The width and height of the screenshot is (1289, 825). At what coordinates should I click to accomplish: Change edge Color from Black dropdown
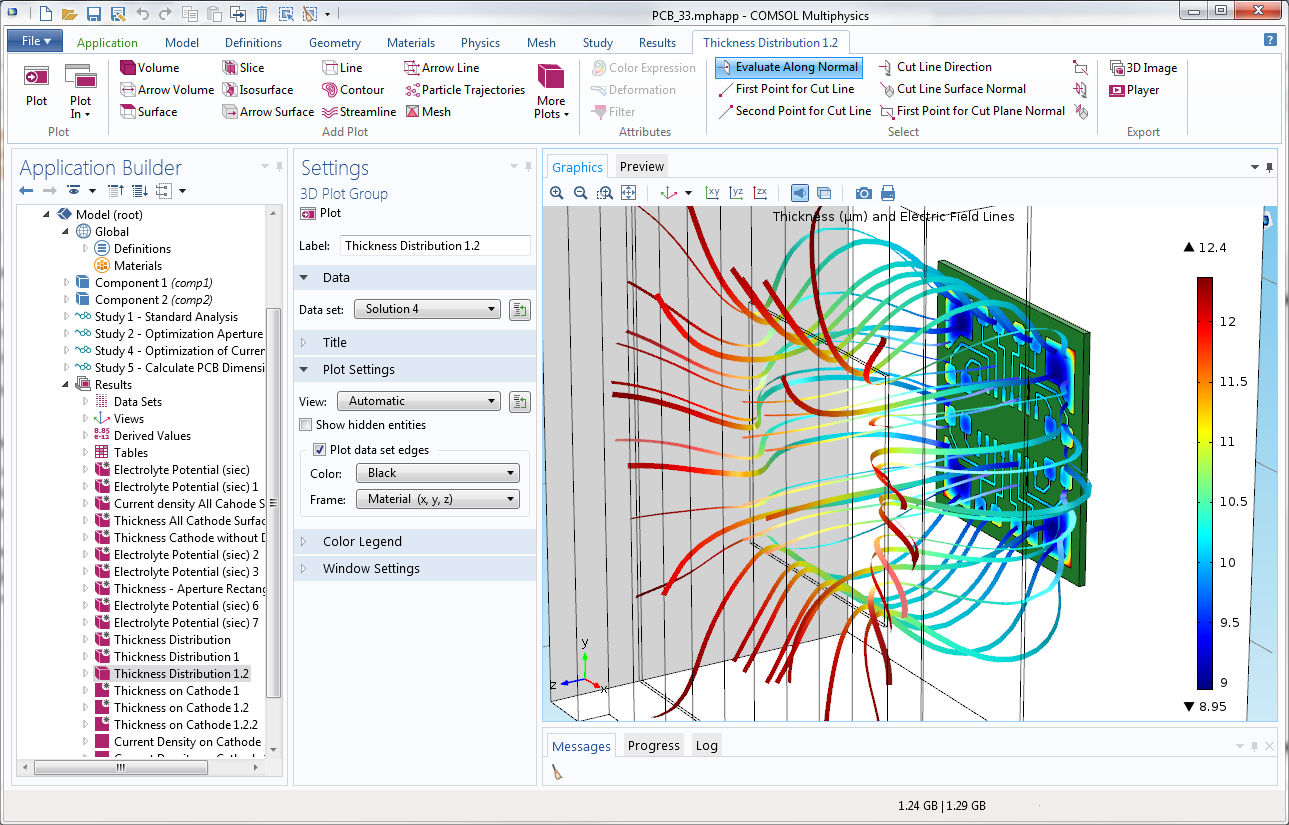pyautogui.click(x=437, y=472)
